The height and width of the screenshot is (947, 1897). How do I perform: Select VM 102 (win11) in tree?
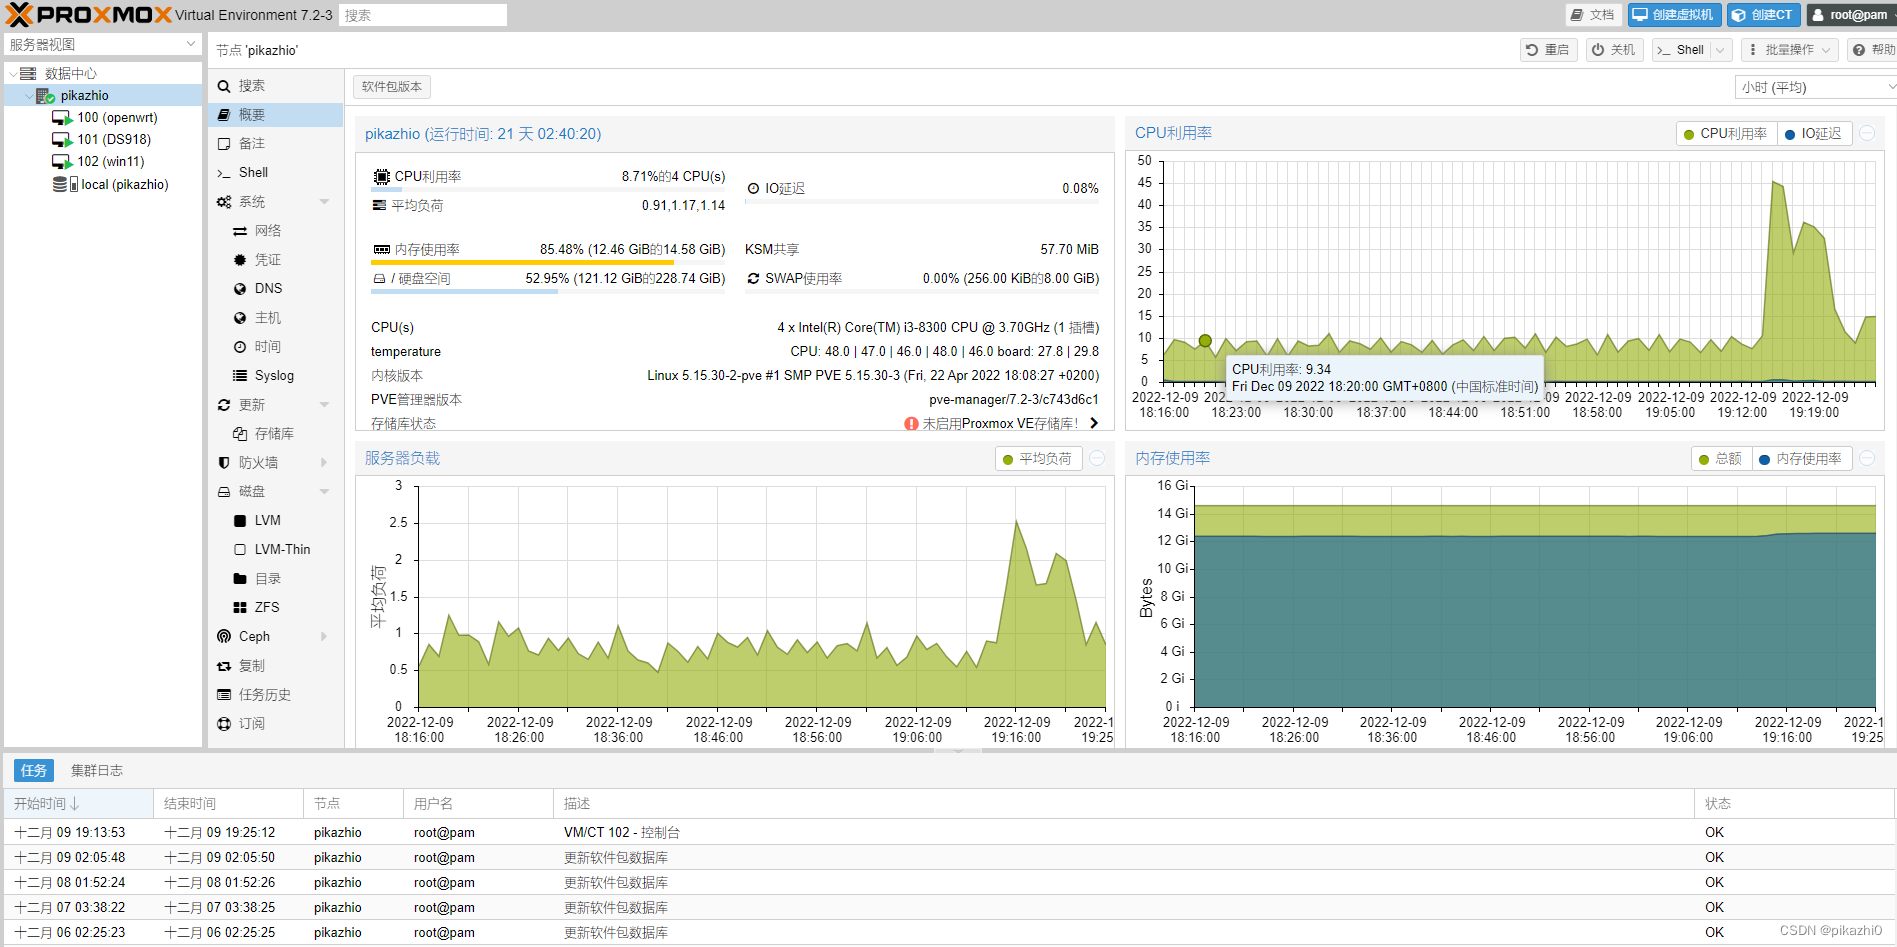pos(98,161)
